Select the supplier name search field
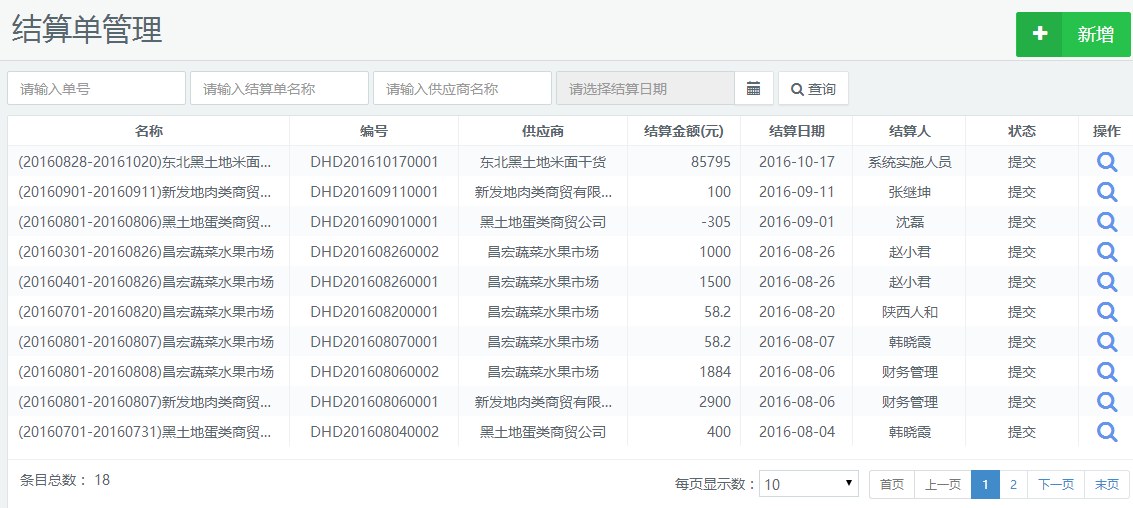Viewport: 1133px width, 508px height. (462, 88)
